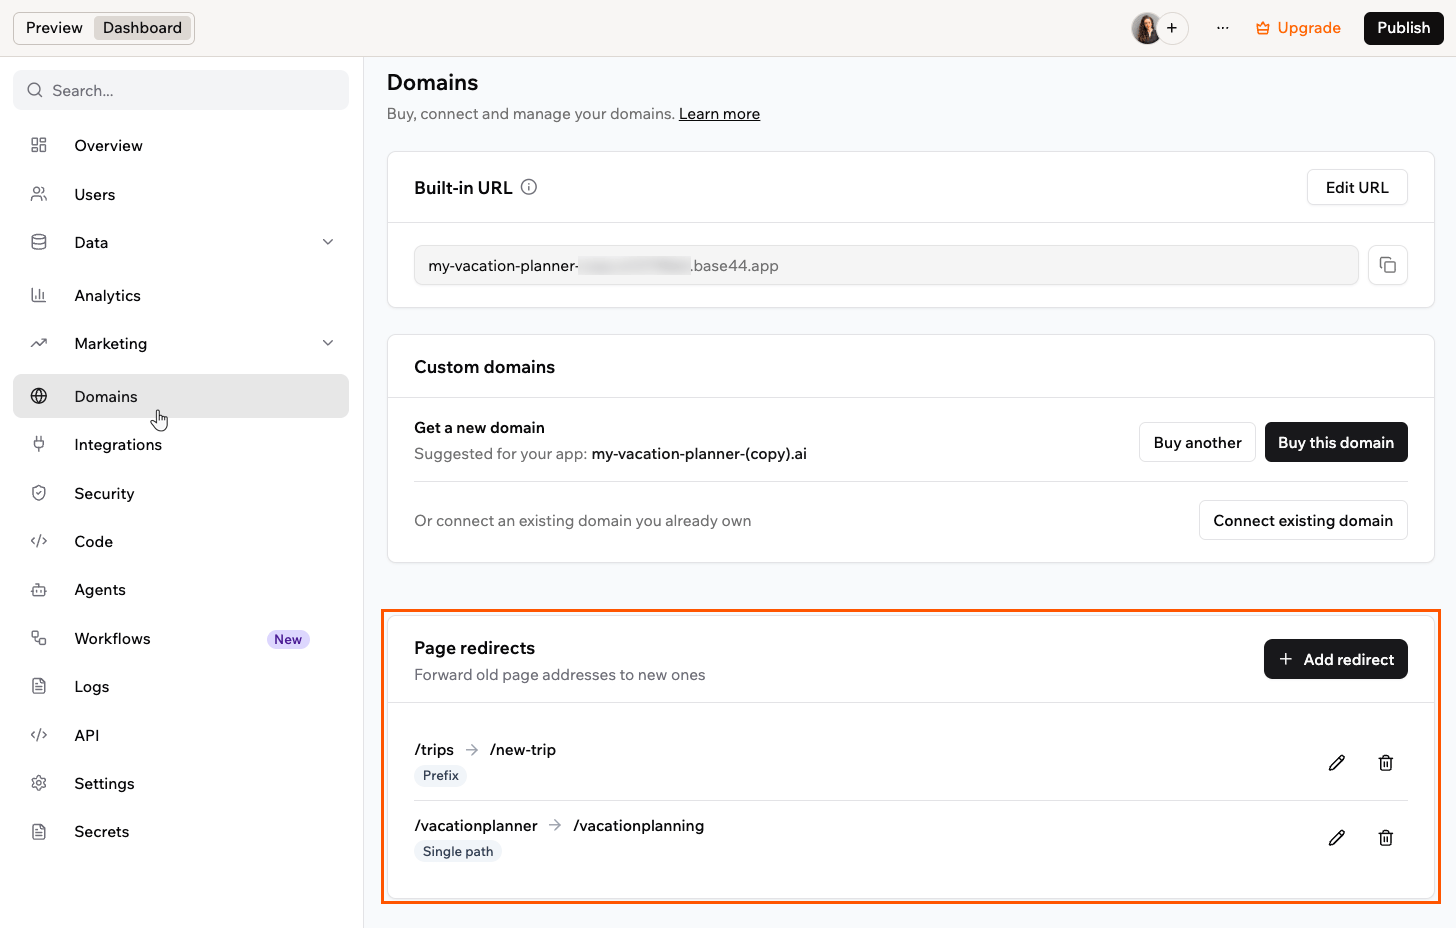Click the built-in URL text field
Screen dimensions: 1456x928
(x=886, y=265)
